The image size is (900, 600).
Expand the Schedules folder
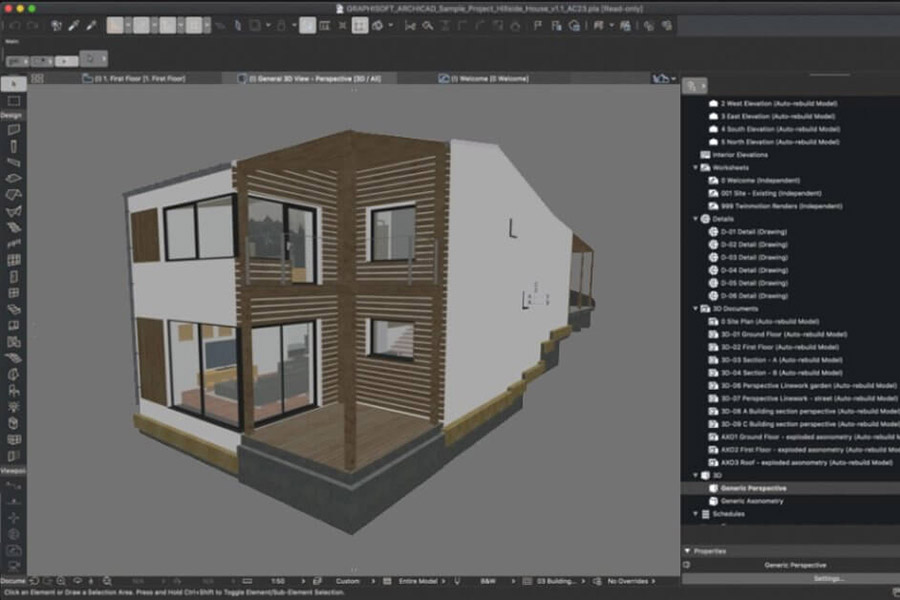[695, 514]
